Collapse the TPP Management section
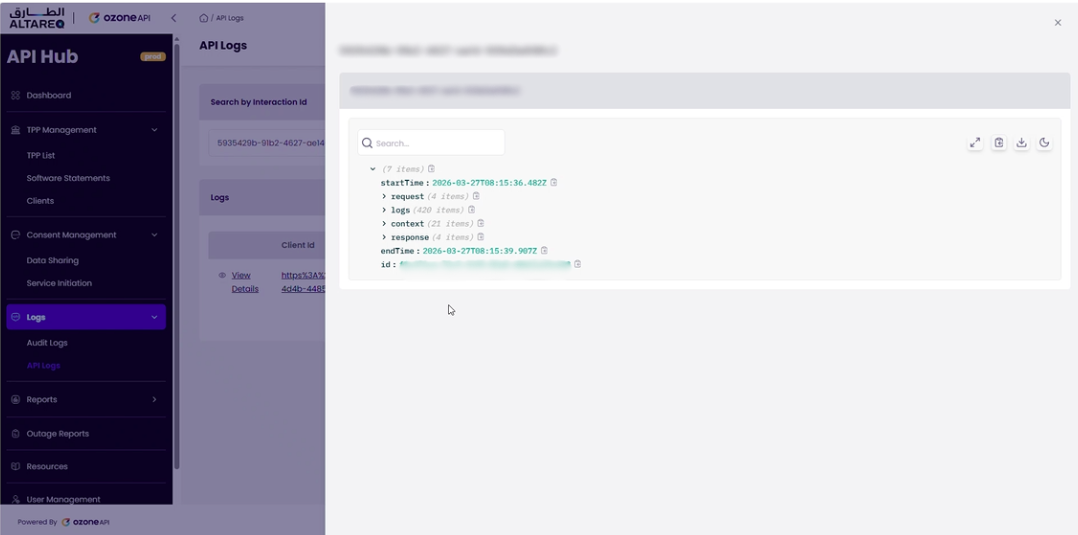1078x535 pixels. pos(154,130)
